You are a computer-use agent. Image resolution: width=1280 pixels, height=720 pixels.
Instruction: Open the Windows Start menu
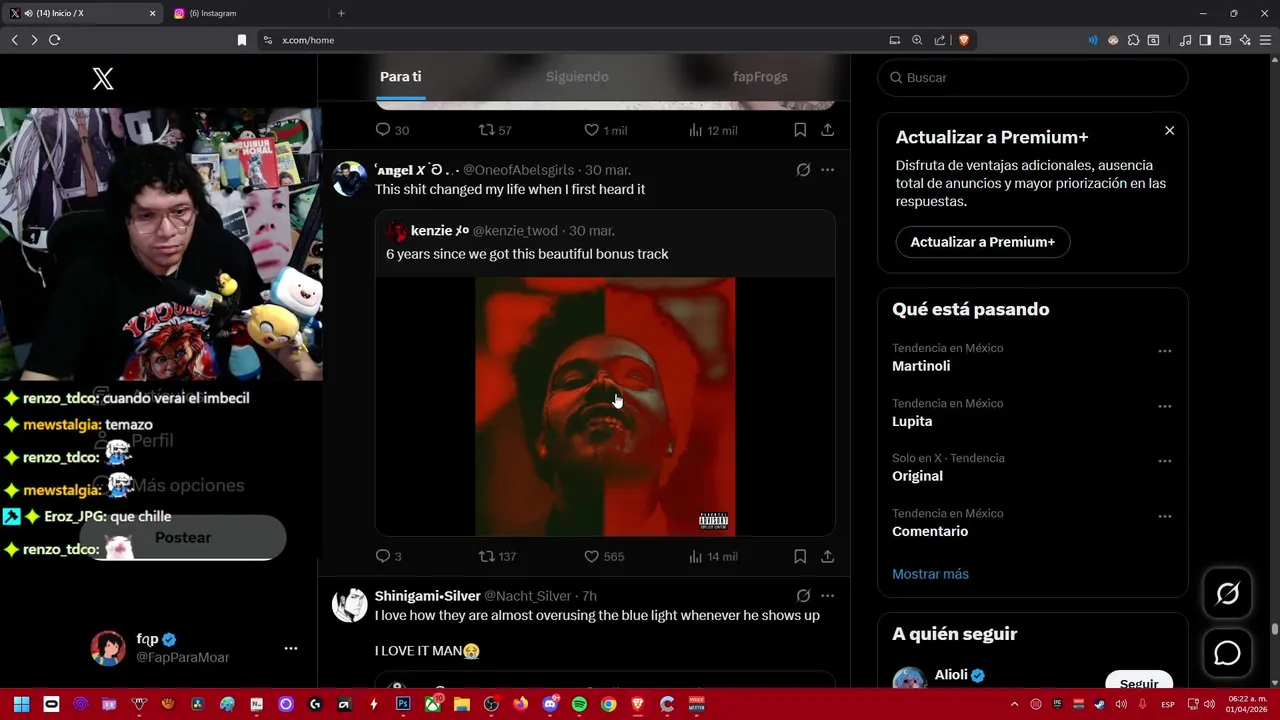(x=21, y=704)
